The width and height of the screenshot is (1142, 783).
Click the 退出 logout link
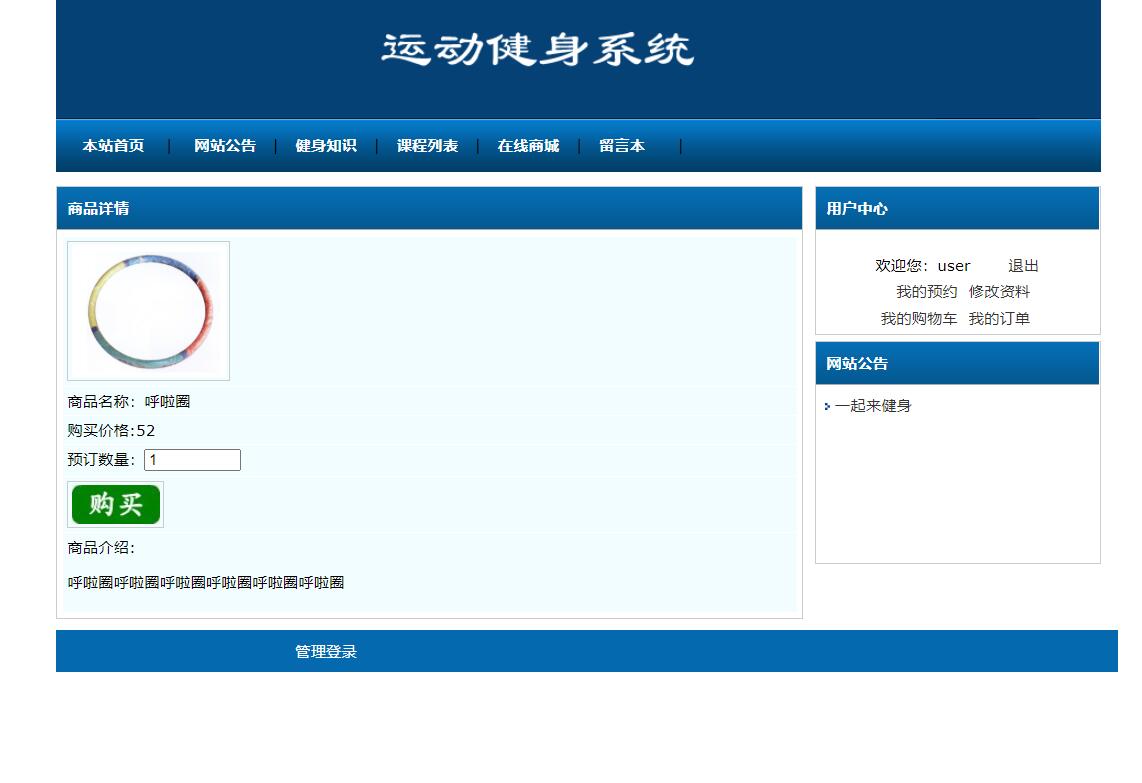1024,265
